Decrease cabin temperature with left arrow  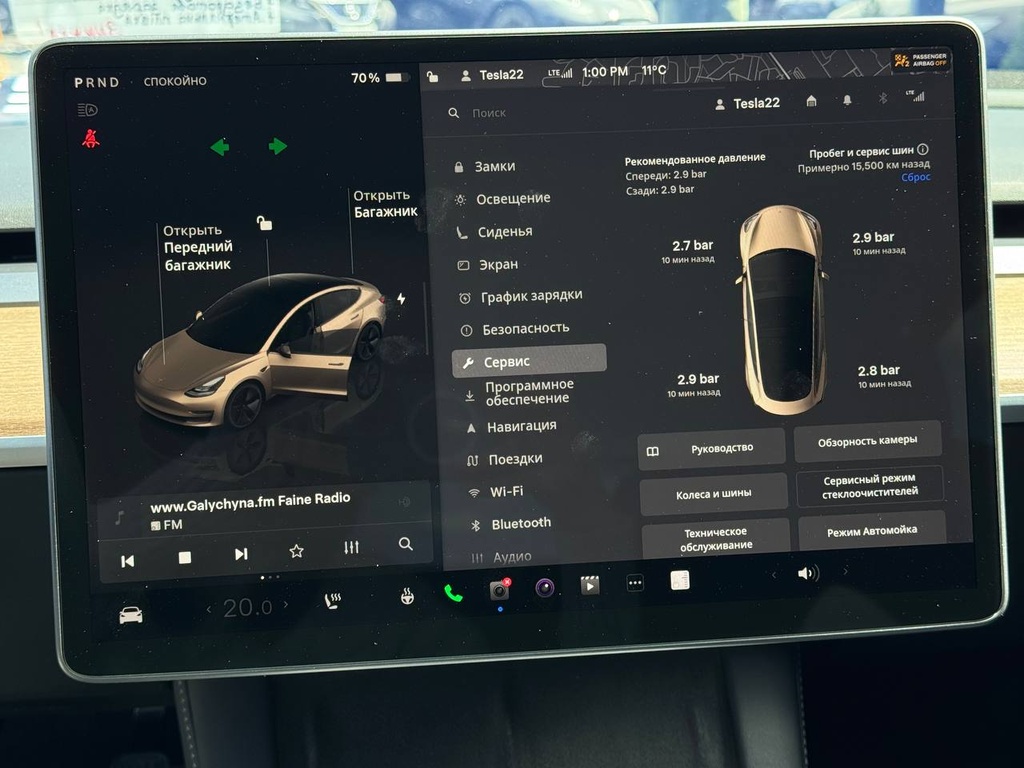209,609
